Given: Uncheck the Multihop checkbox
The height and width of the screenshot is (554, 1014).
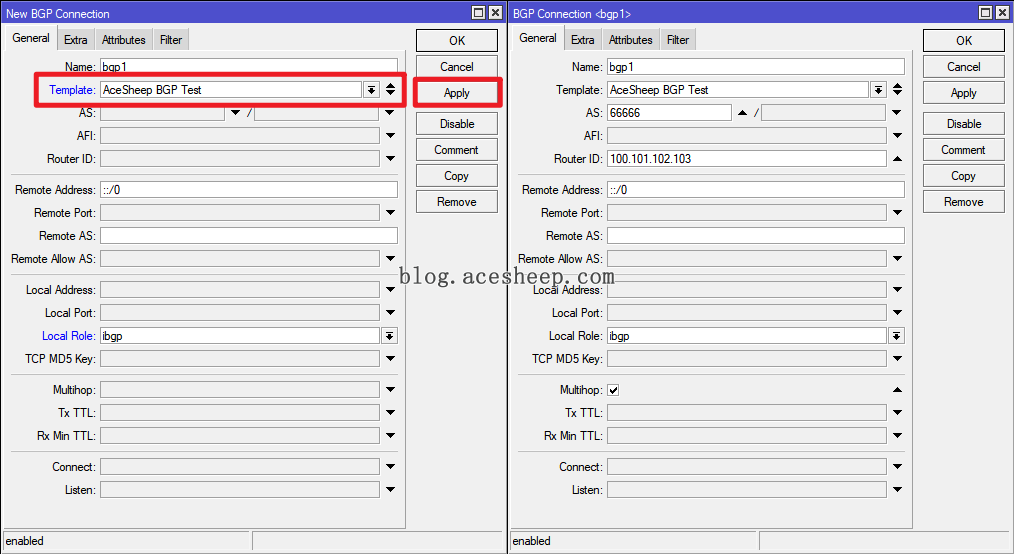Looking at the screenshot, I should (x=613, y=390).
